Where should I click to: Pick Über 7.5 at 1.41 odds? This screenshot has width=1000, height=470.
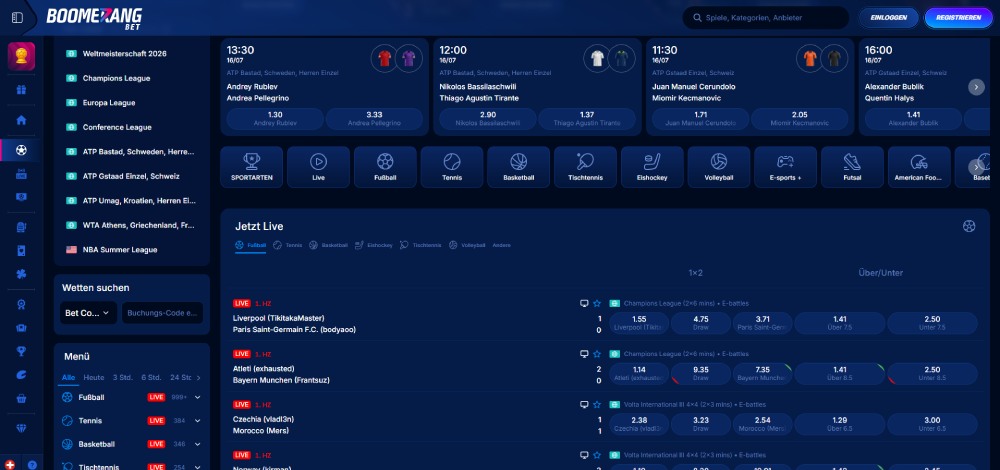click(840, 323)
